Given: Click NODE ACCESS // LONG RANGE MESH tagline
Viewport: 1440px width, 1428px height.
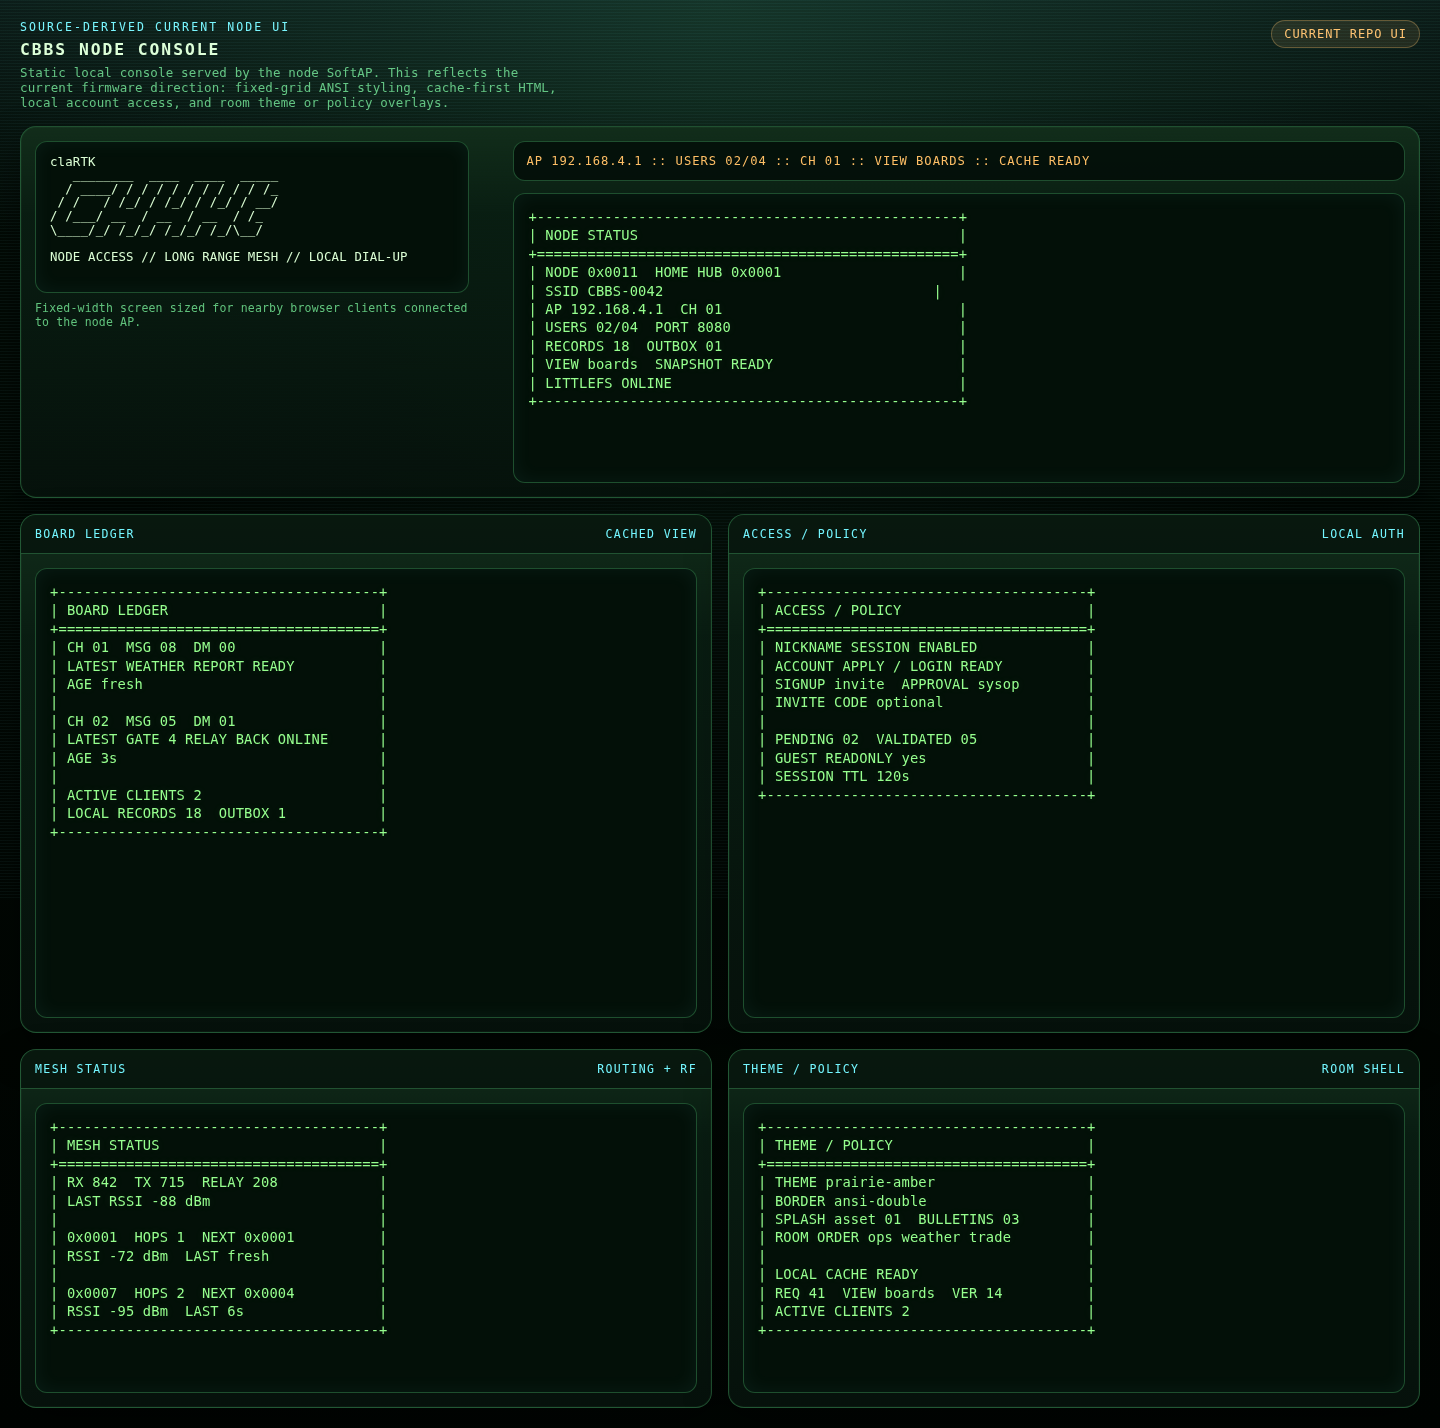Looking at the screenshot, I should tap(229, 257).
